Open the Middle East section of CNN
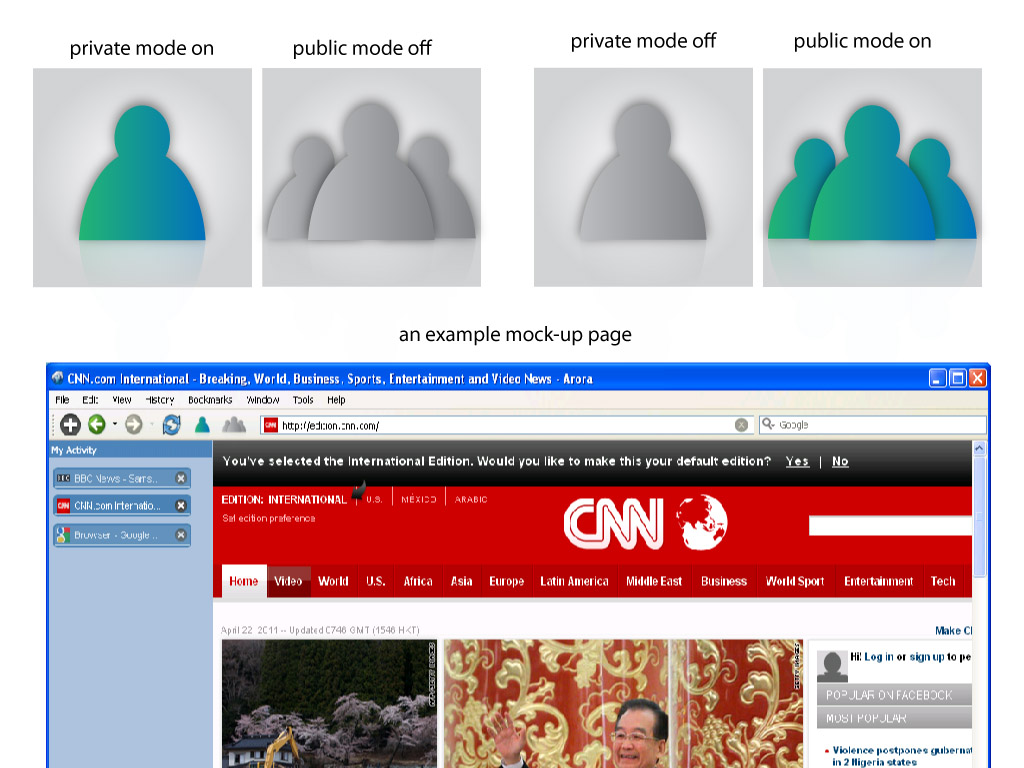The width and height of the screenshot is (1024, 768). (x=654, y=581)
